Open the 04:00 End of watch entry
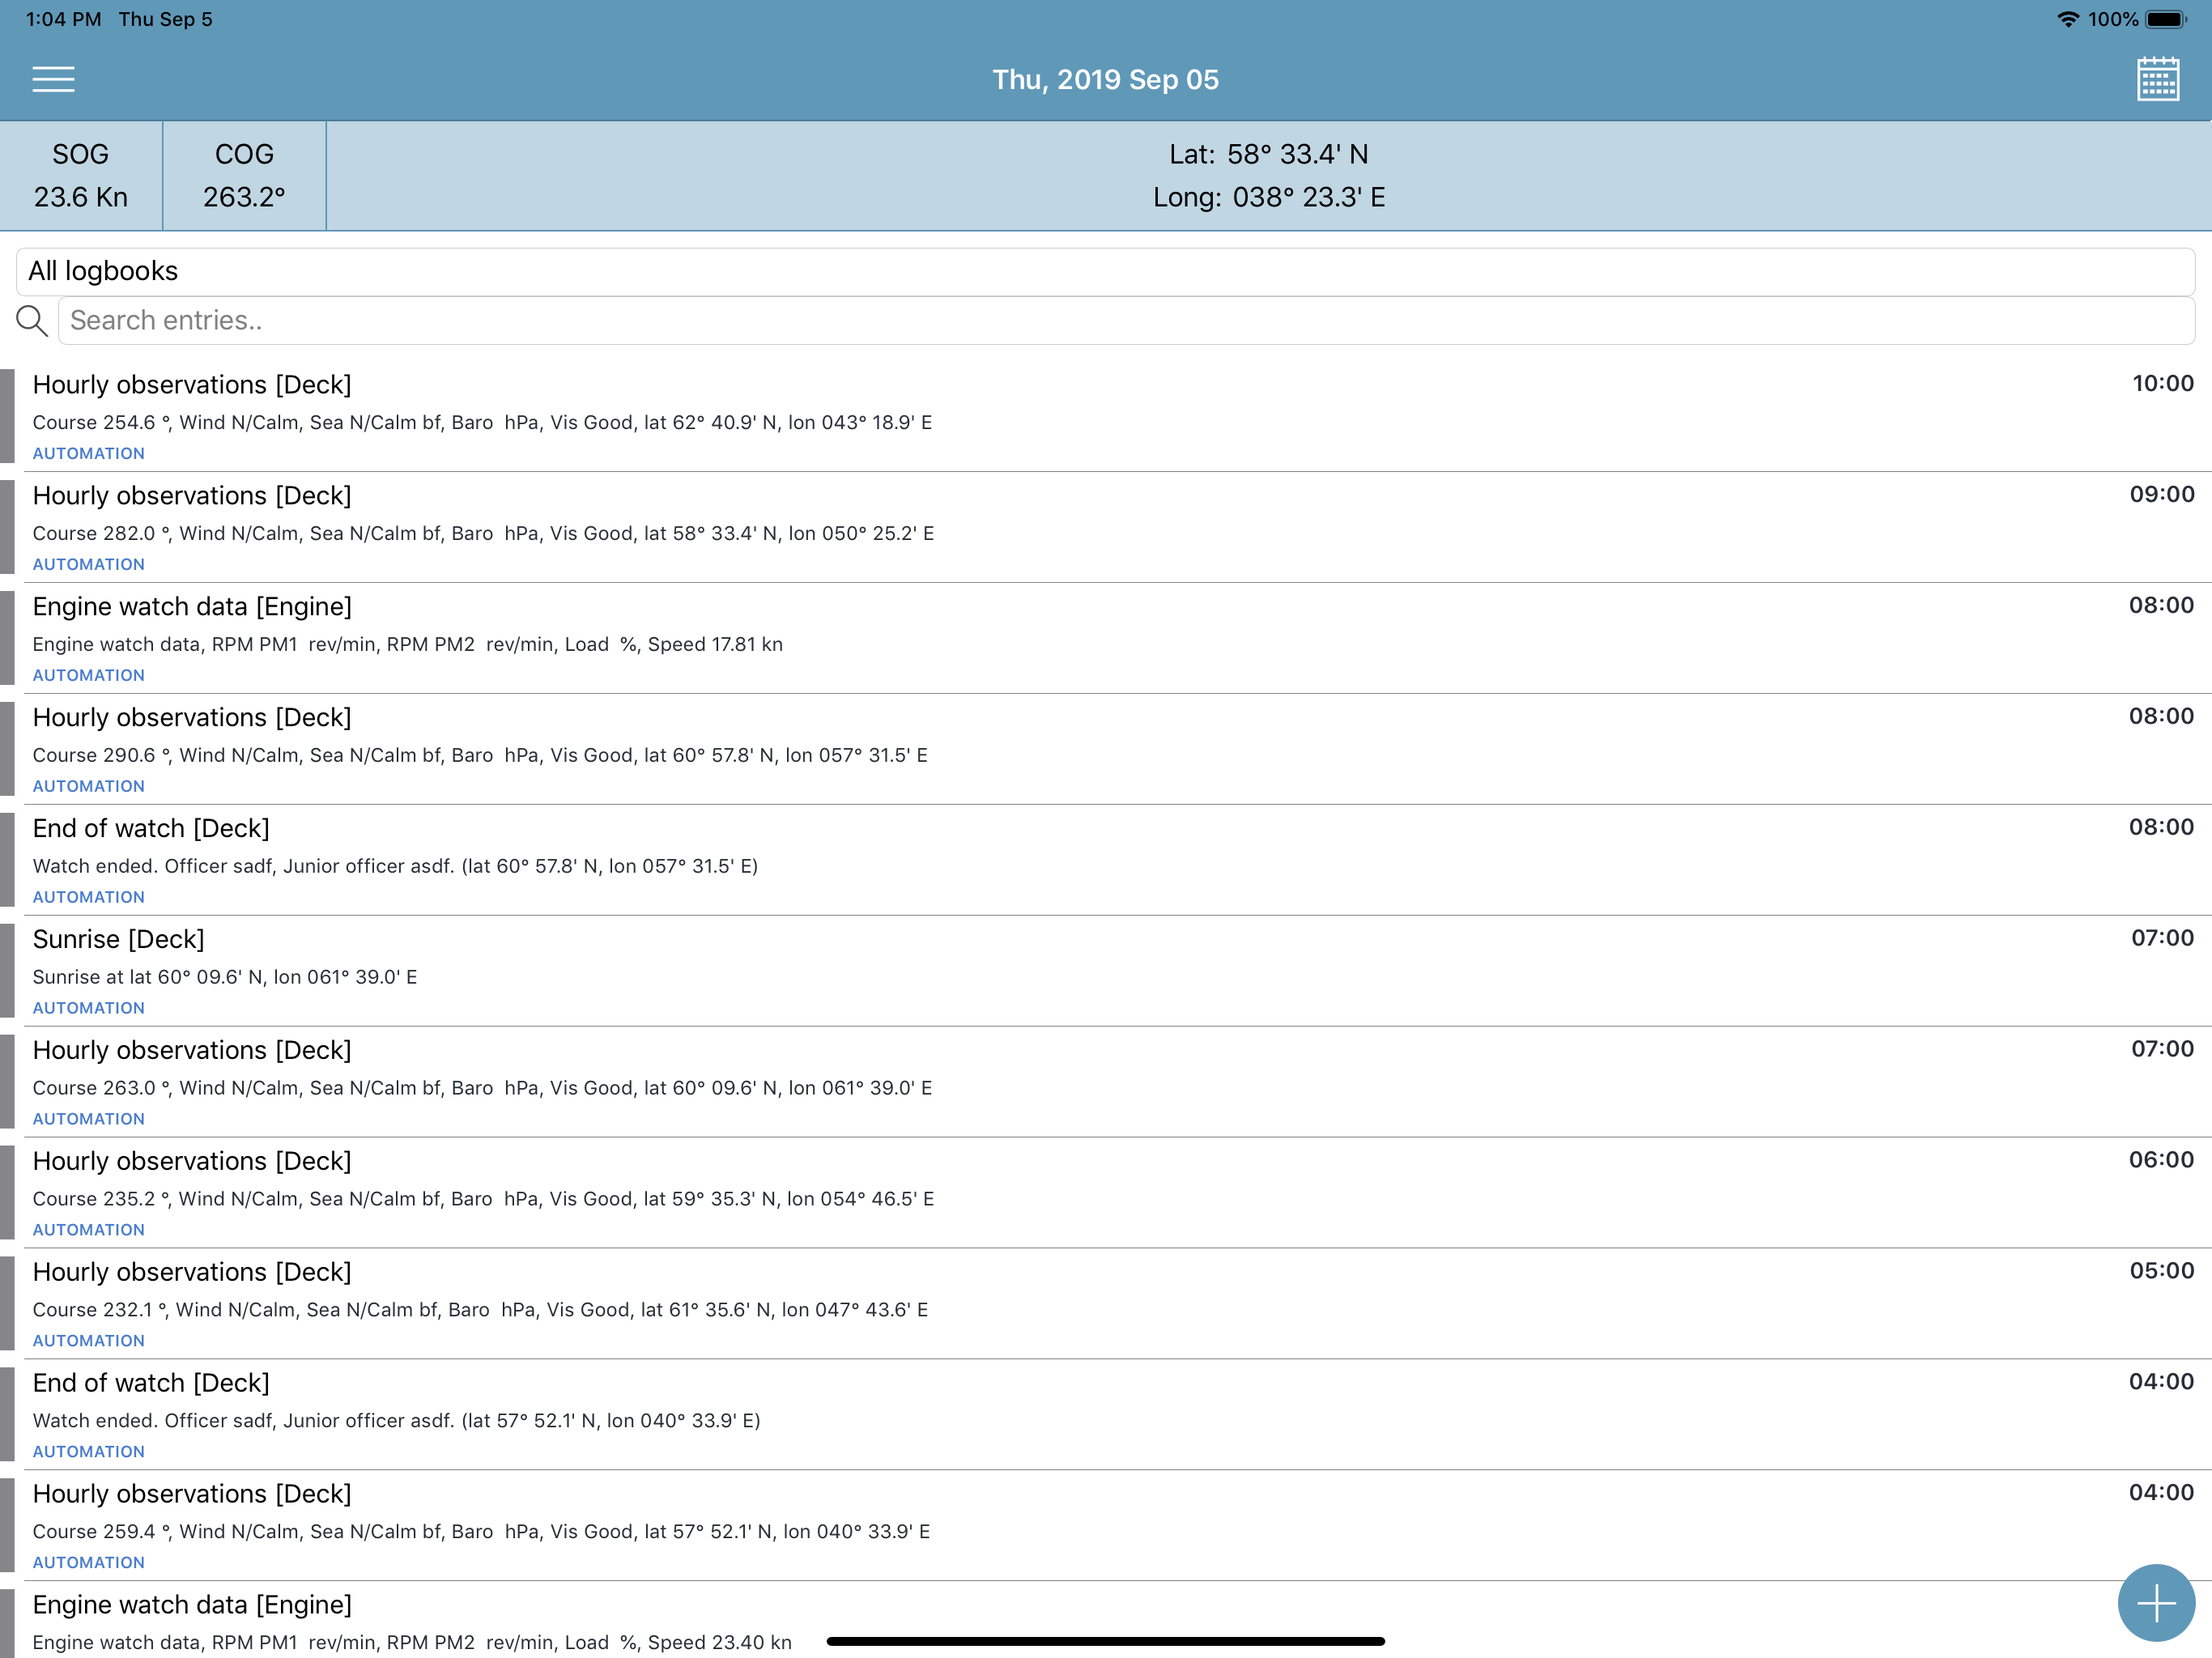 click(1106, 1415)
